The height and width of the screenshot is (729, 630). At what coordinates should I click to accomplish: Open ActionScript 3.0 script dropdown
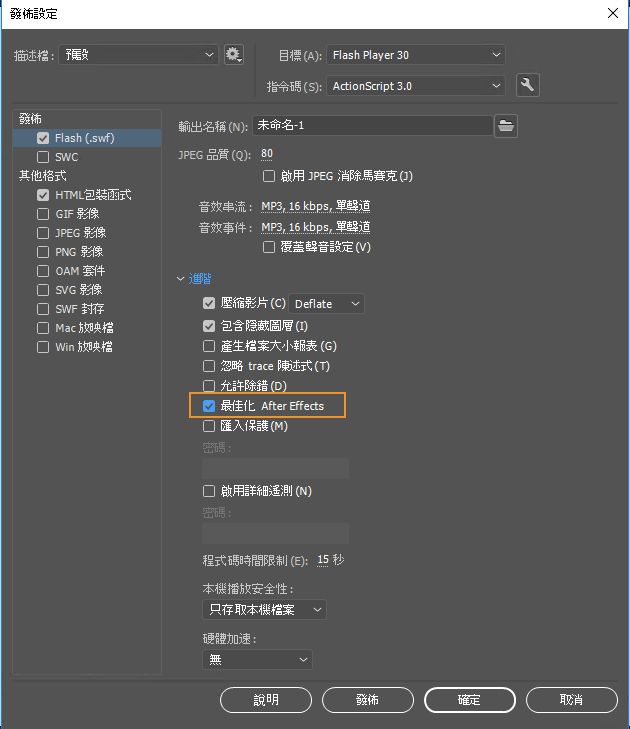[x=416, y=86]
